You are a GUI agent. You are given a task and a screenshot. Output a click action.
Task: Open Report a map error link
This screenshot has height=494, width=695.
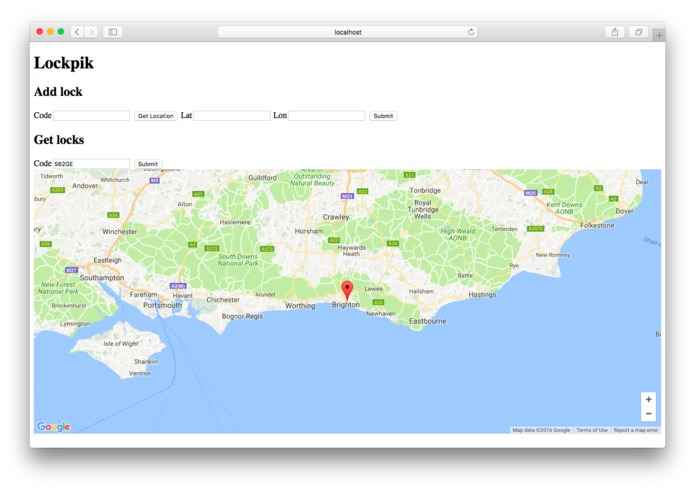point(636,430)
